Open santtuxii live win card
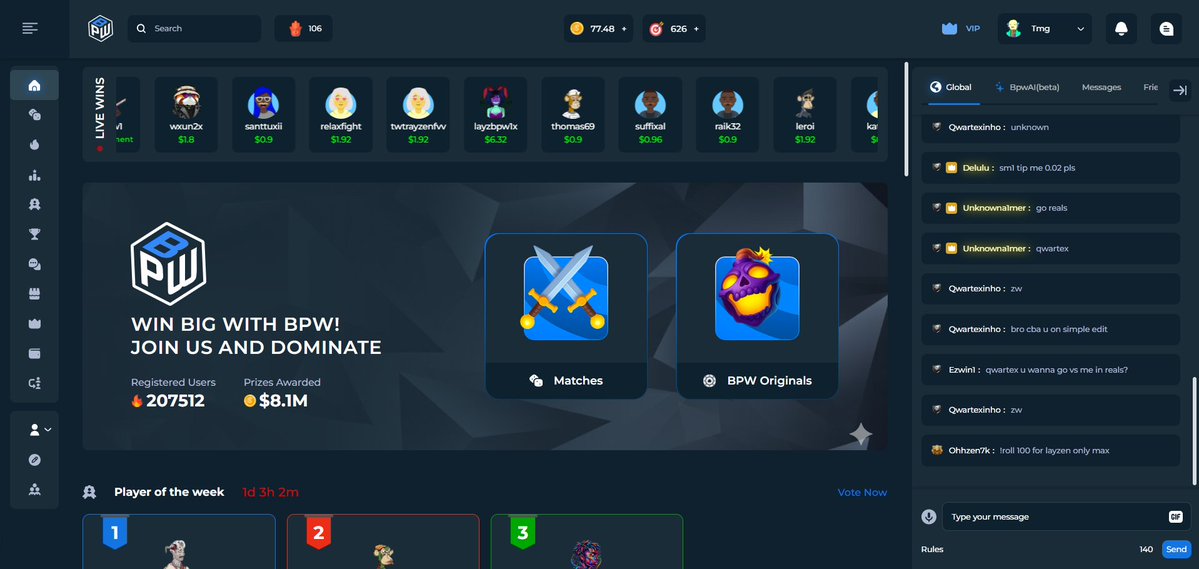Viewport: 1199px width, 569px height. pyautogui.click(x=263, y=114)
